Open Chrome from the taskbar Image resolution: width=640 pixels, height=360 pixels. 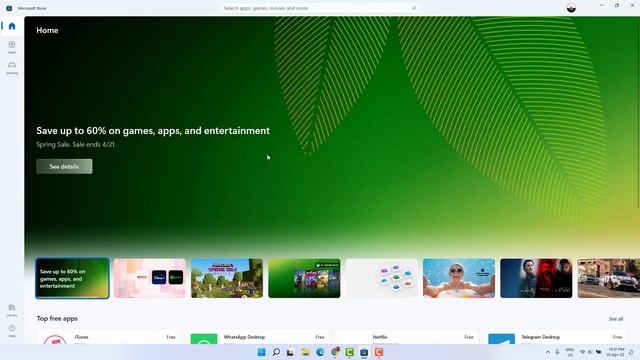[x=335, y=352]
